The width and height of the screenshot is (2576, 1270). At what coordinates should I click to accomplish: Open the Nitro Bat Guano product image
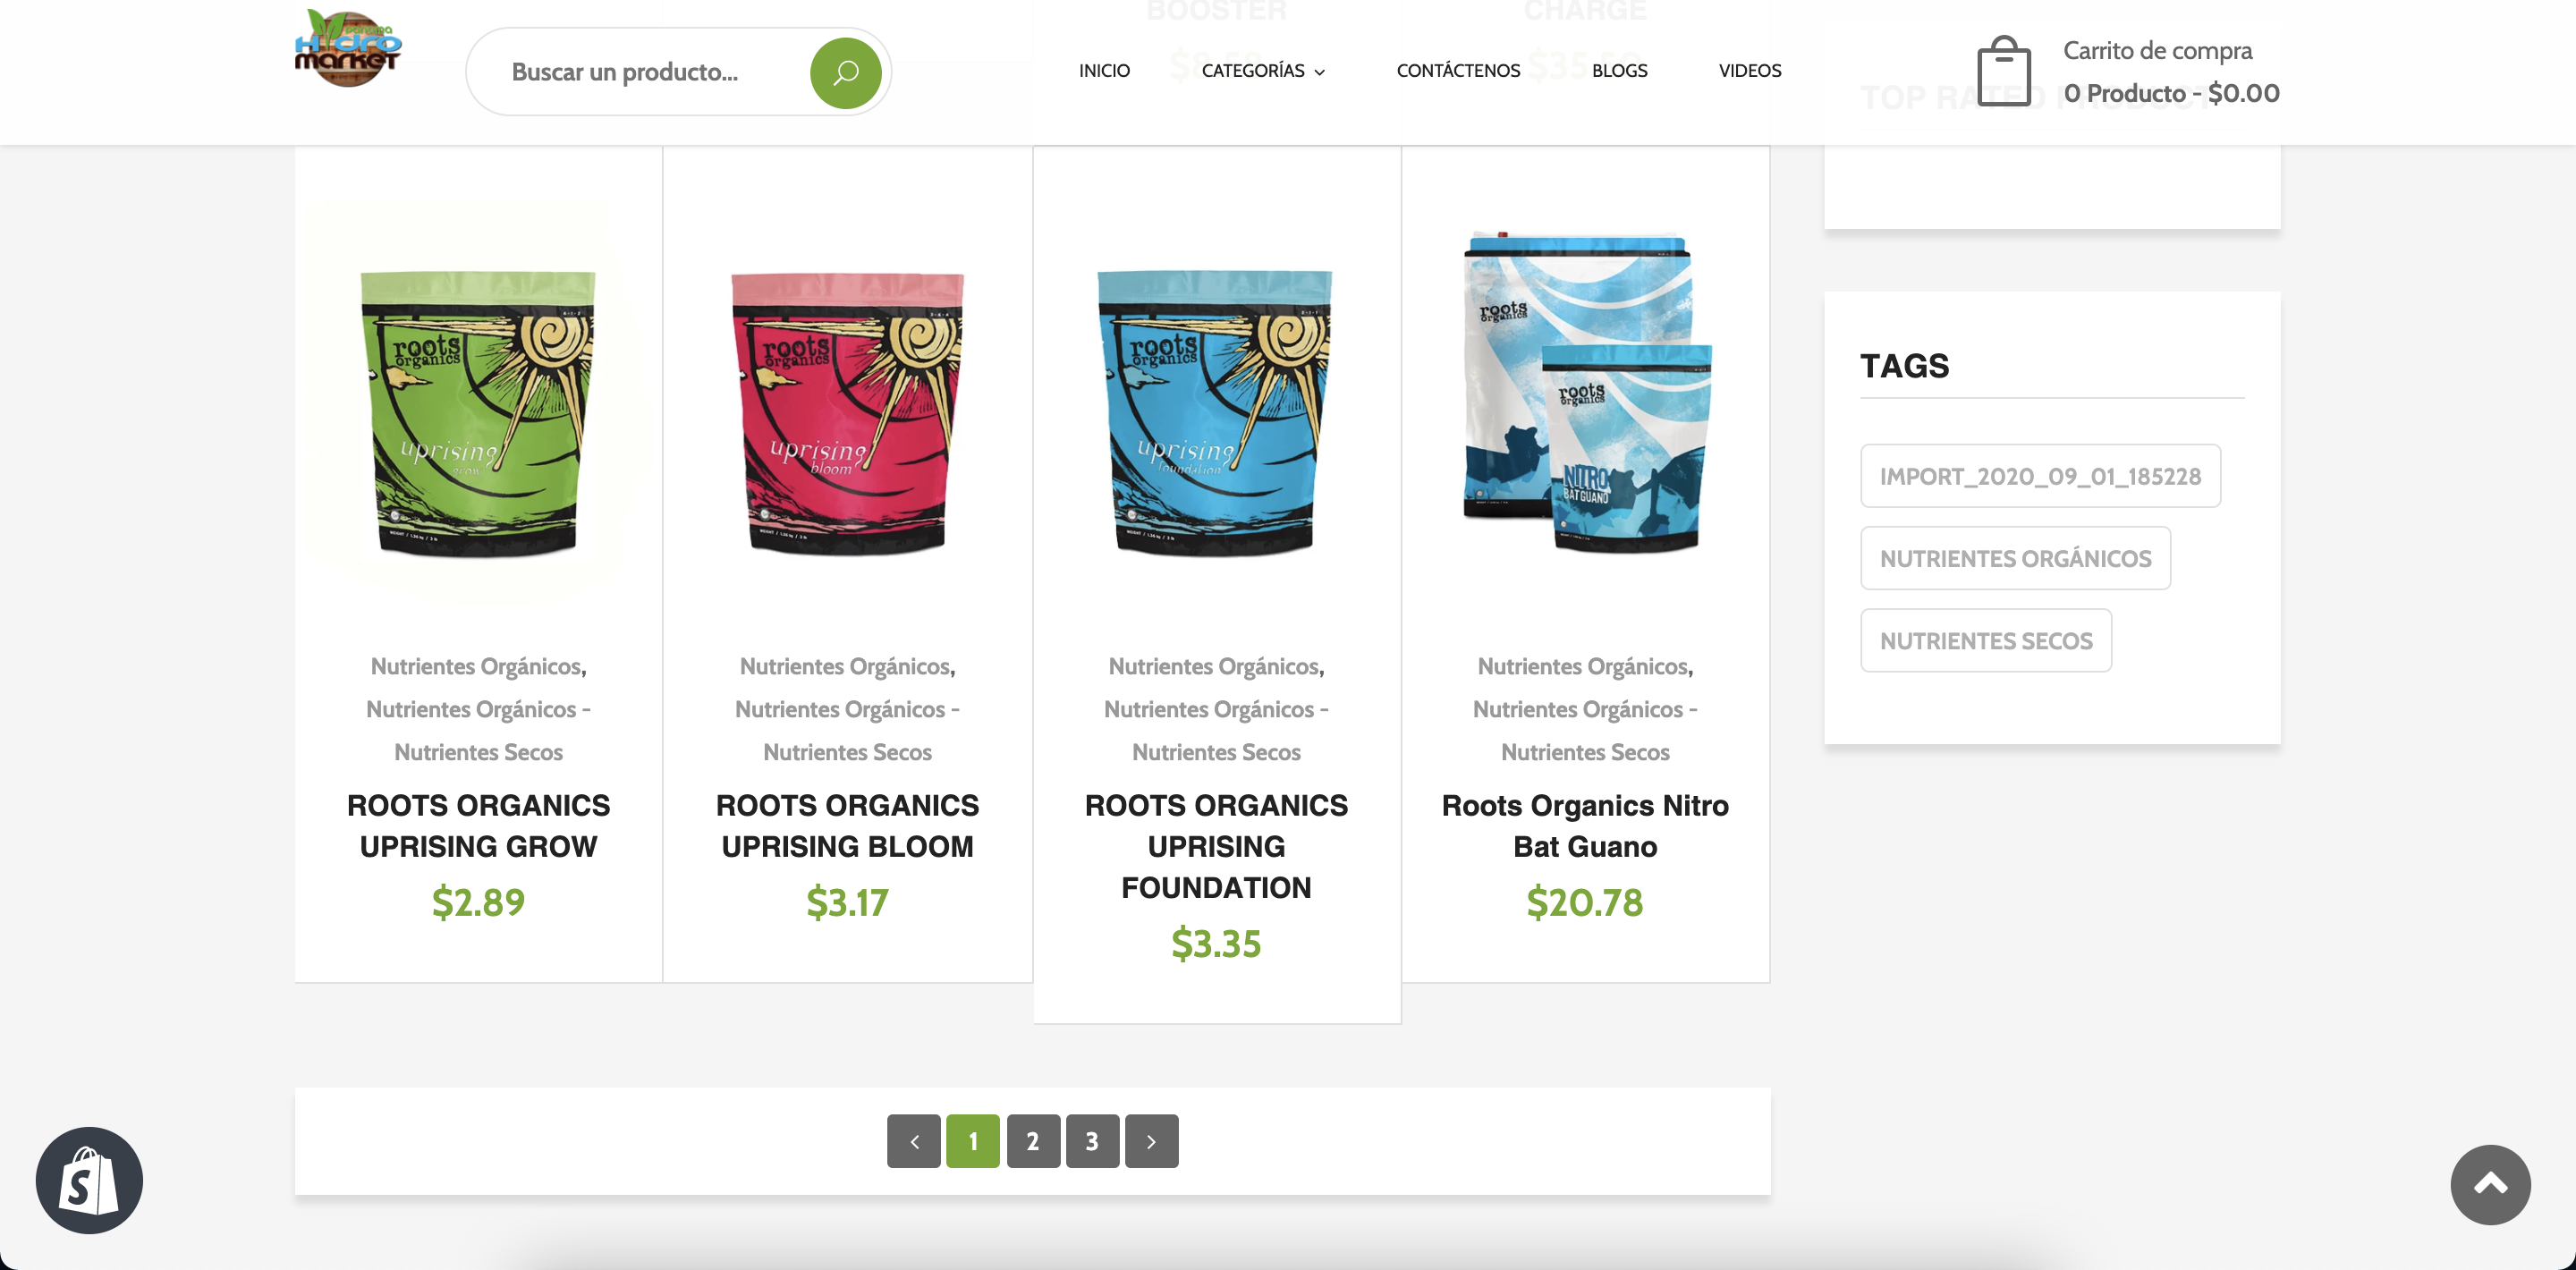pos(1585,391)
